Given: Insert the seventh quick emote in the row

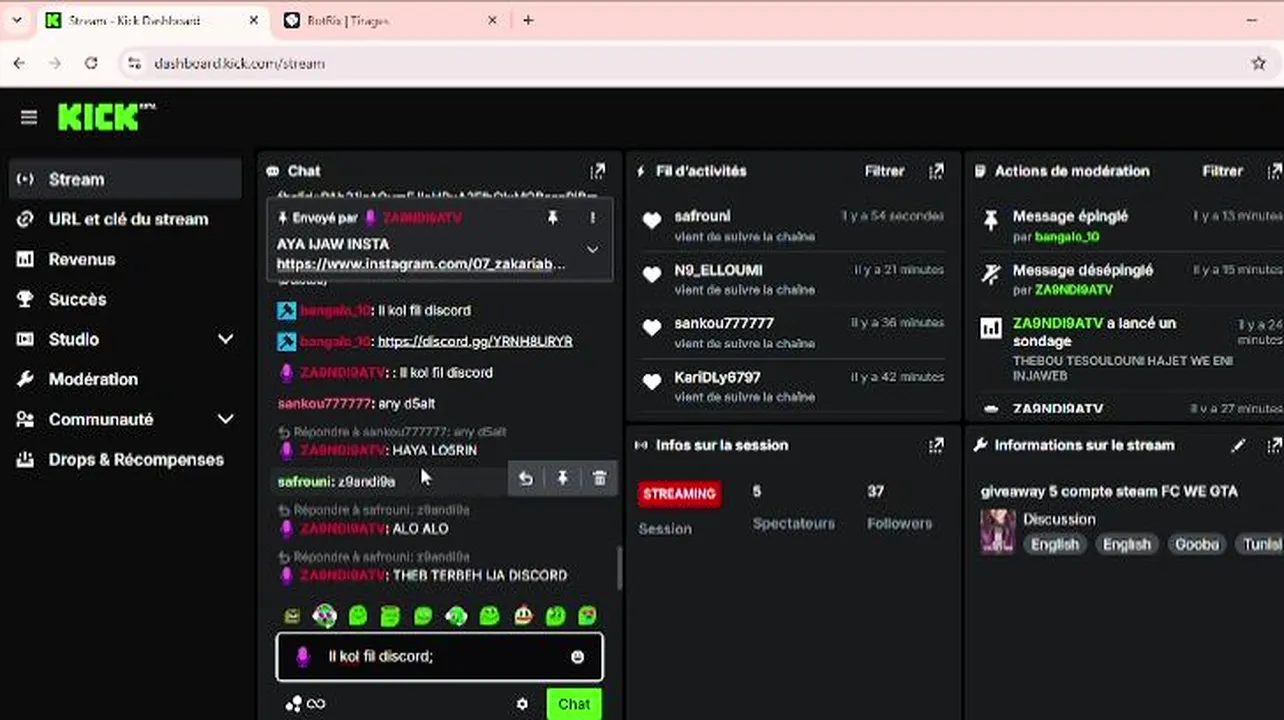Looking at the screenshot, I should [x=489, y=616].
